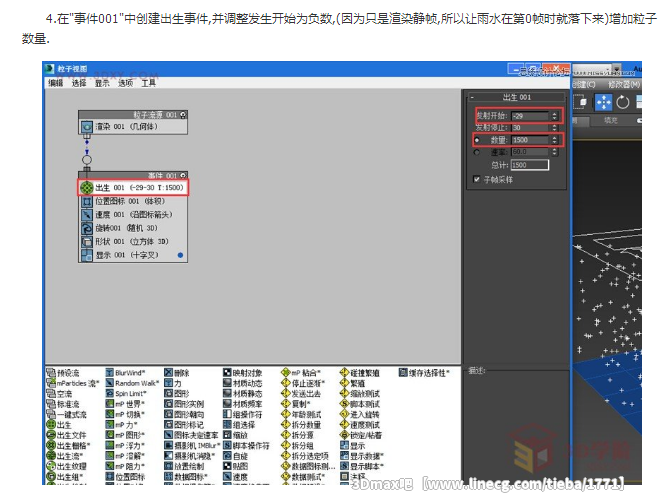Select 形状 001 operator in event
The width and height of the screenshot is (664, 503).
click(x=133, y=242)
